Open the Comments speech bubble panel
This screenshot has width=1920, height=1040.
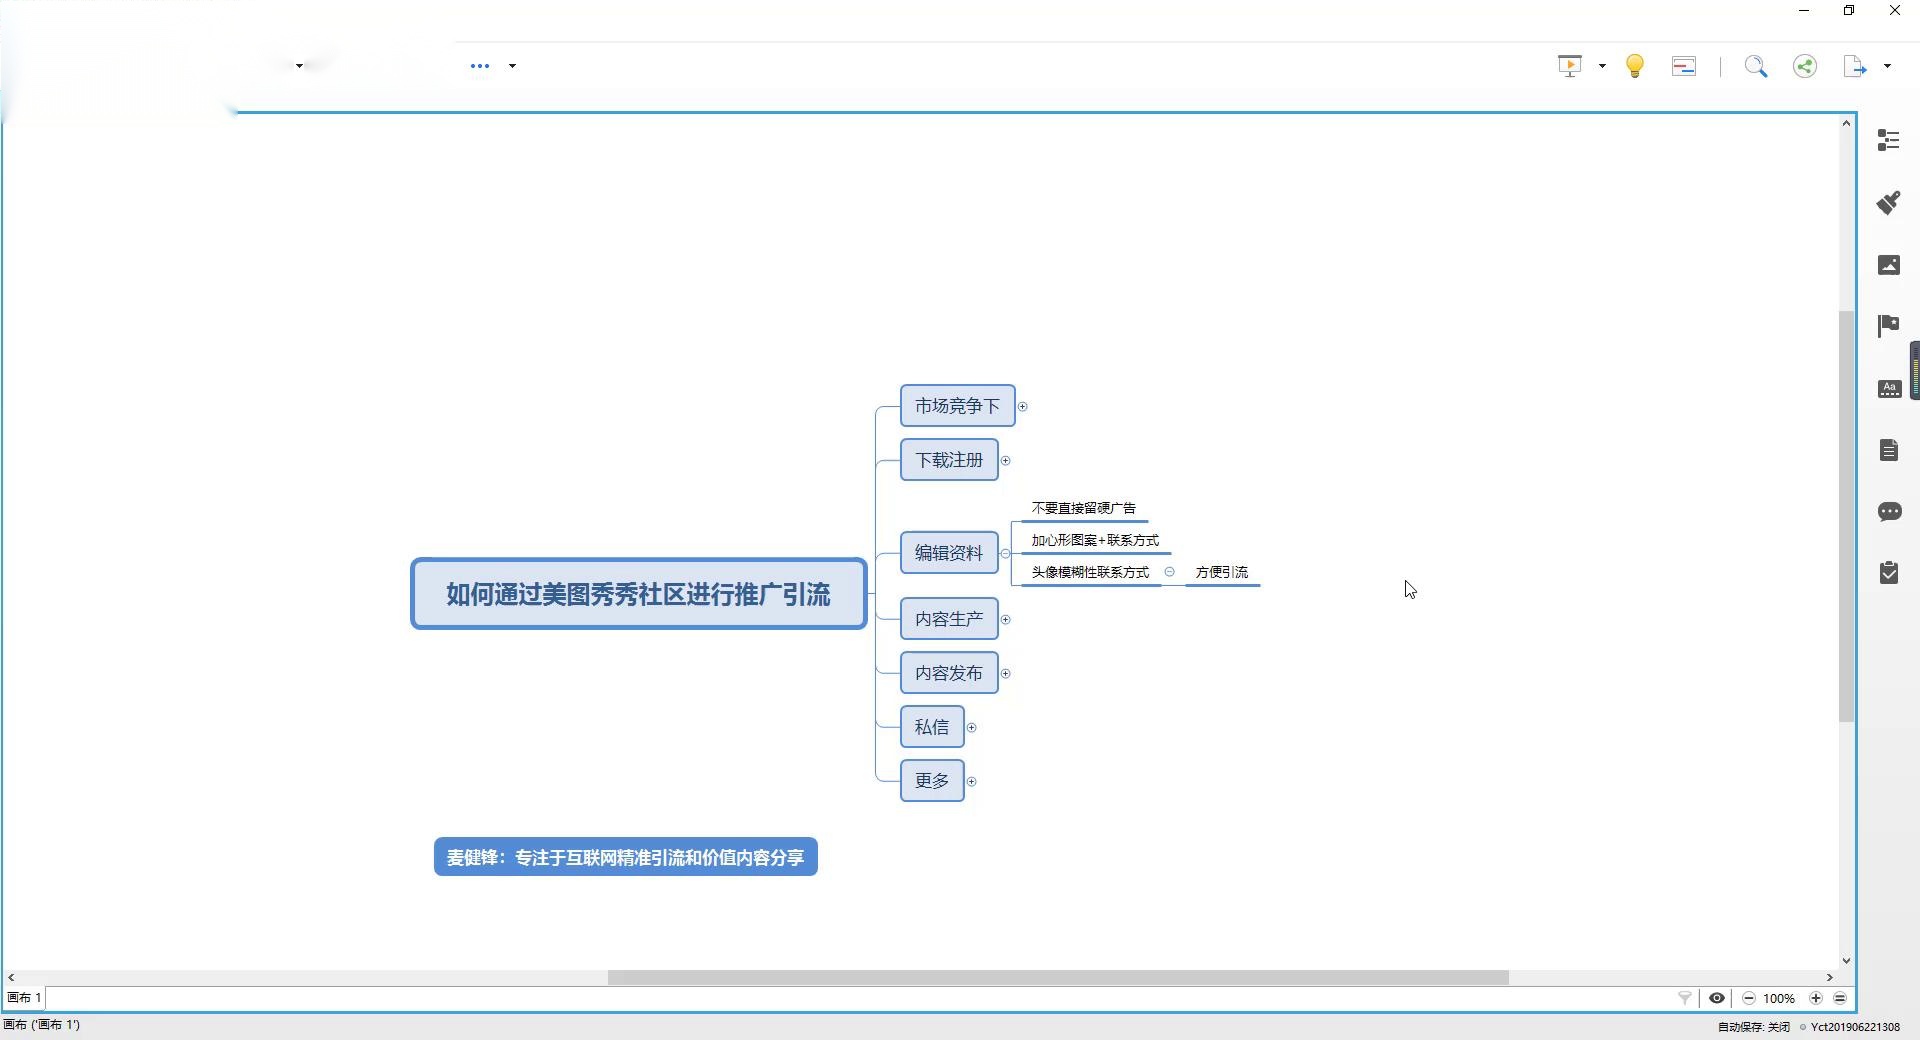point(1888,512)
